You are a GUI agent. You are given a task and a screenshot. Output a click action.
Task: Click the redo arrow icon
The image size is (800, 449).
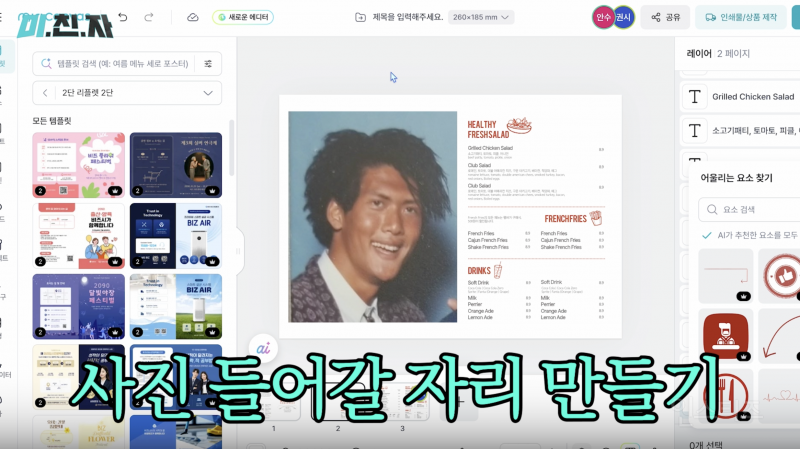tap(148, 17)
